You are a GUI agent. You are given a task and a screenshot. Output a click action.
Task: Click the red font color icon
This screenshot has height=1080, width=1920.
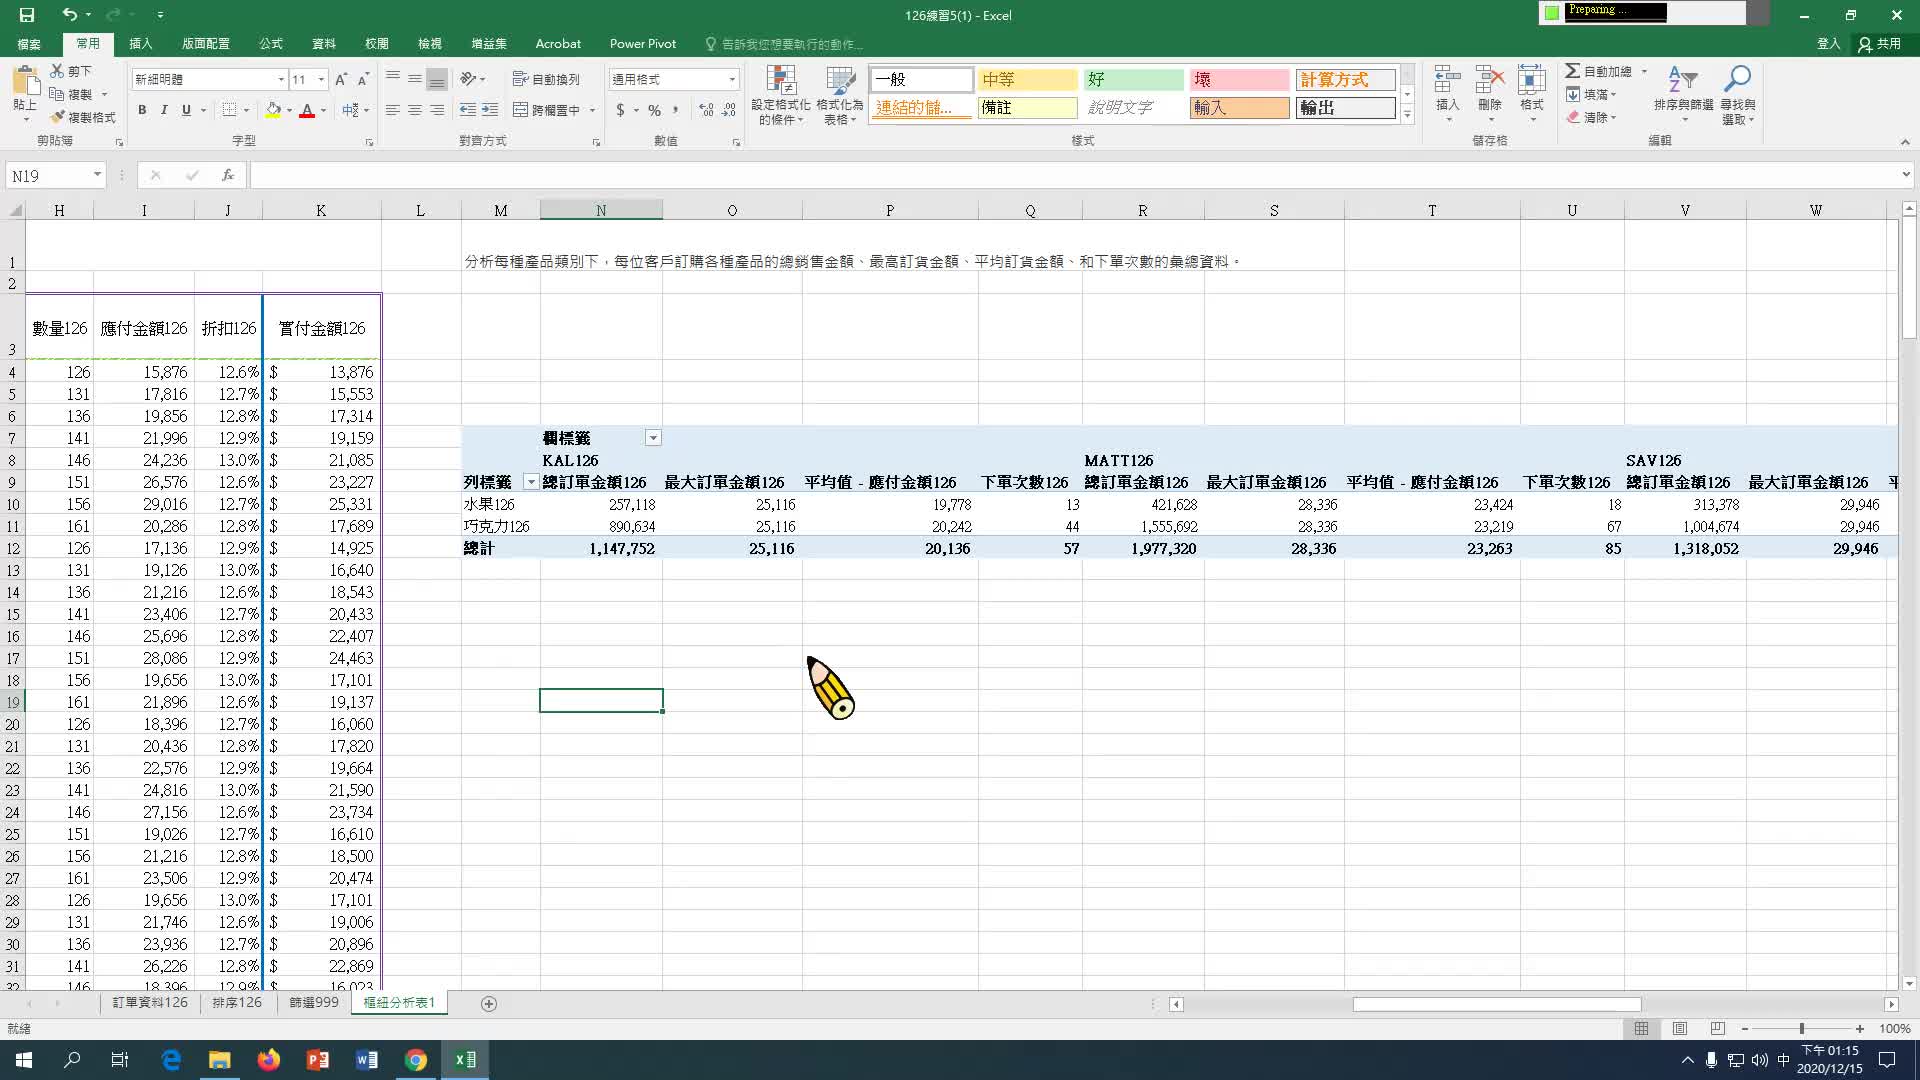click(x=307, y=110)
